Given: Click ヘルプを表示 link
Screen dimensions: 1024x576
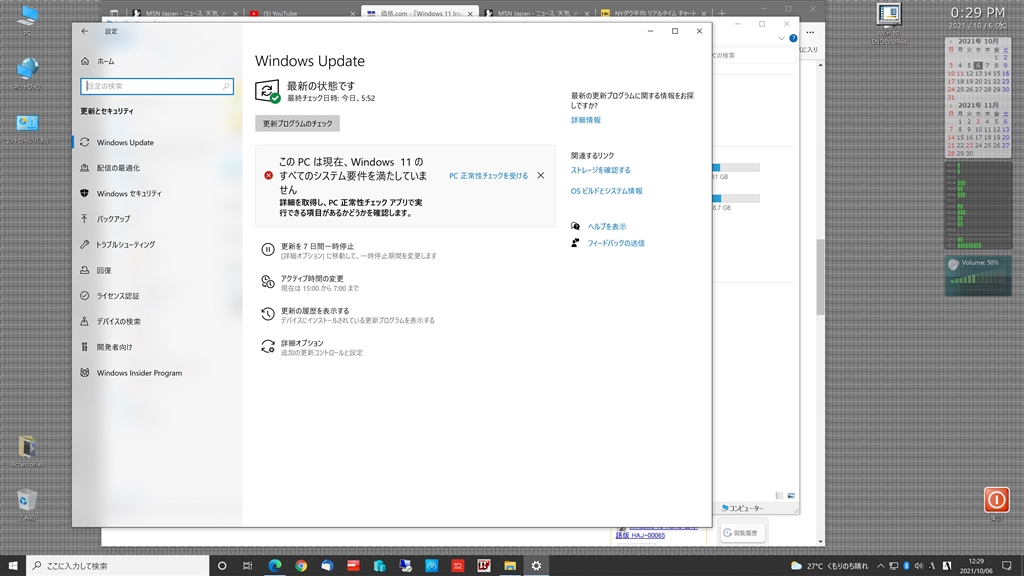Looking at the screenshot, I should [607, 227].
